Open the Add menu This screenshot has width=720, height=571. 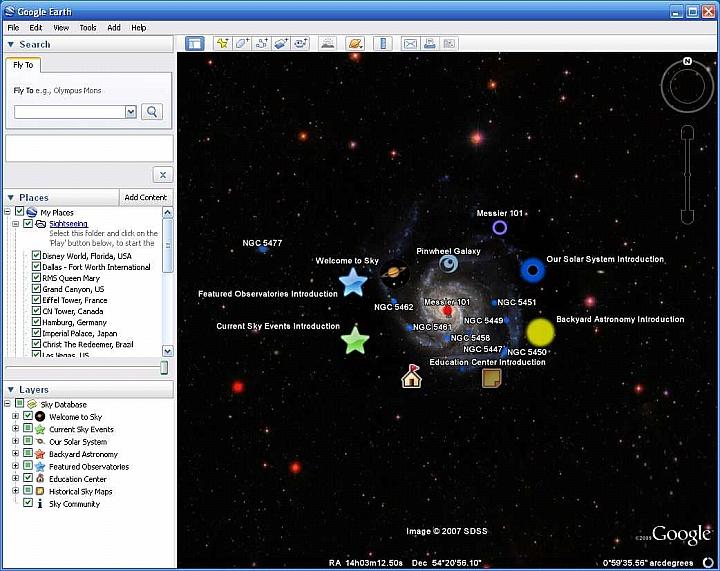point(114,28)
